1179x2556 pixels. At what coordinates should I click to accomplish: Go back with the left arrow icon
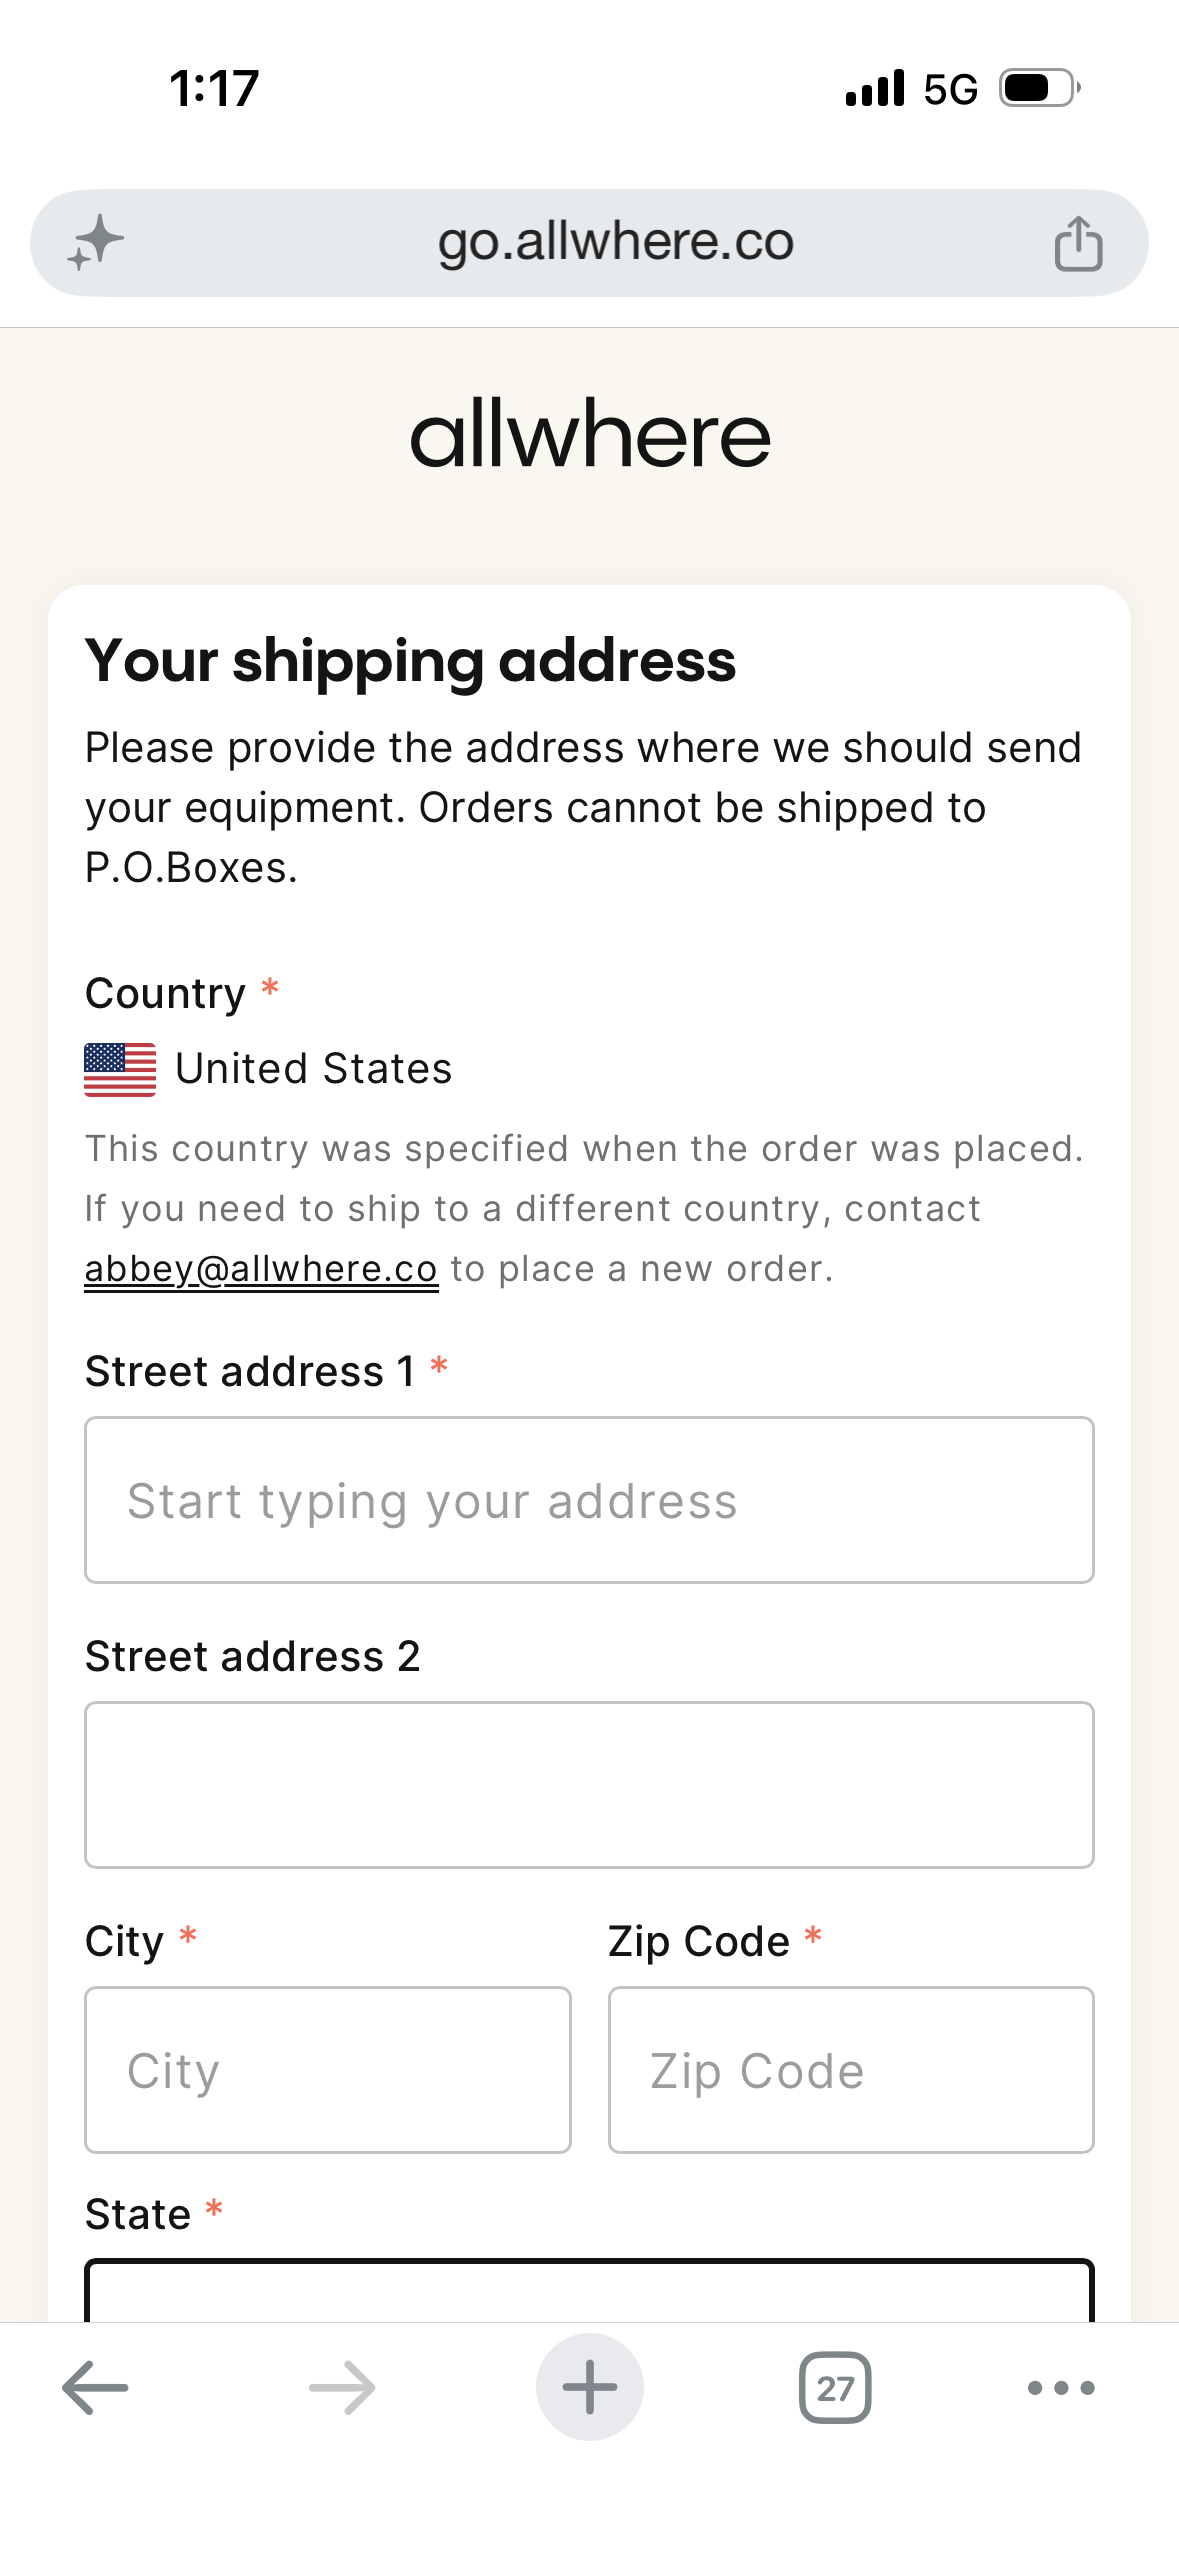pyautogui.click(x=95, y=2387)
